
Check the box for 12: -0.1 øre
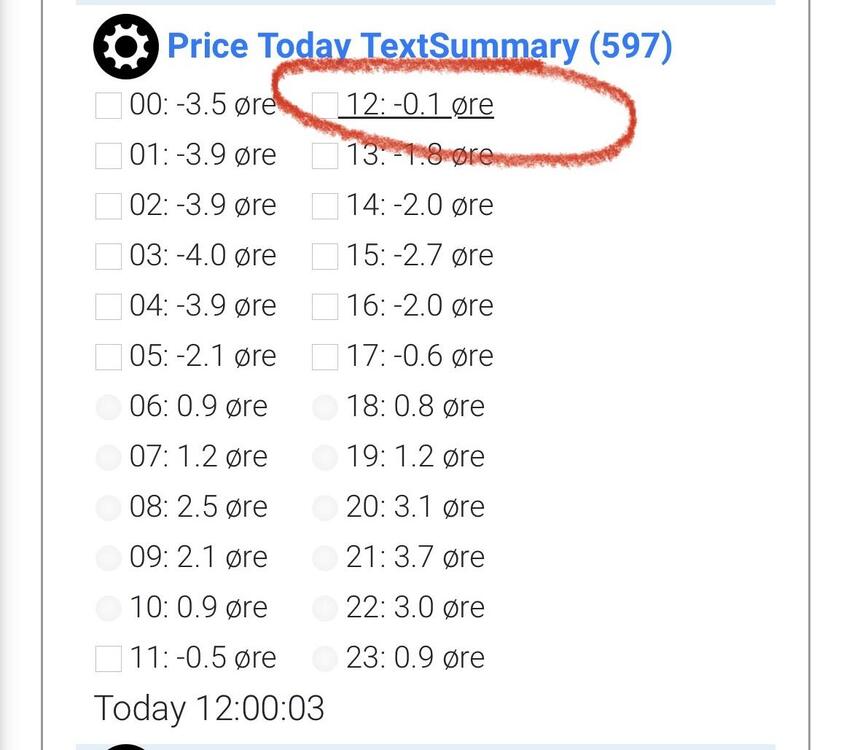[325, 105]
